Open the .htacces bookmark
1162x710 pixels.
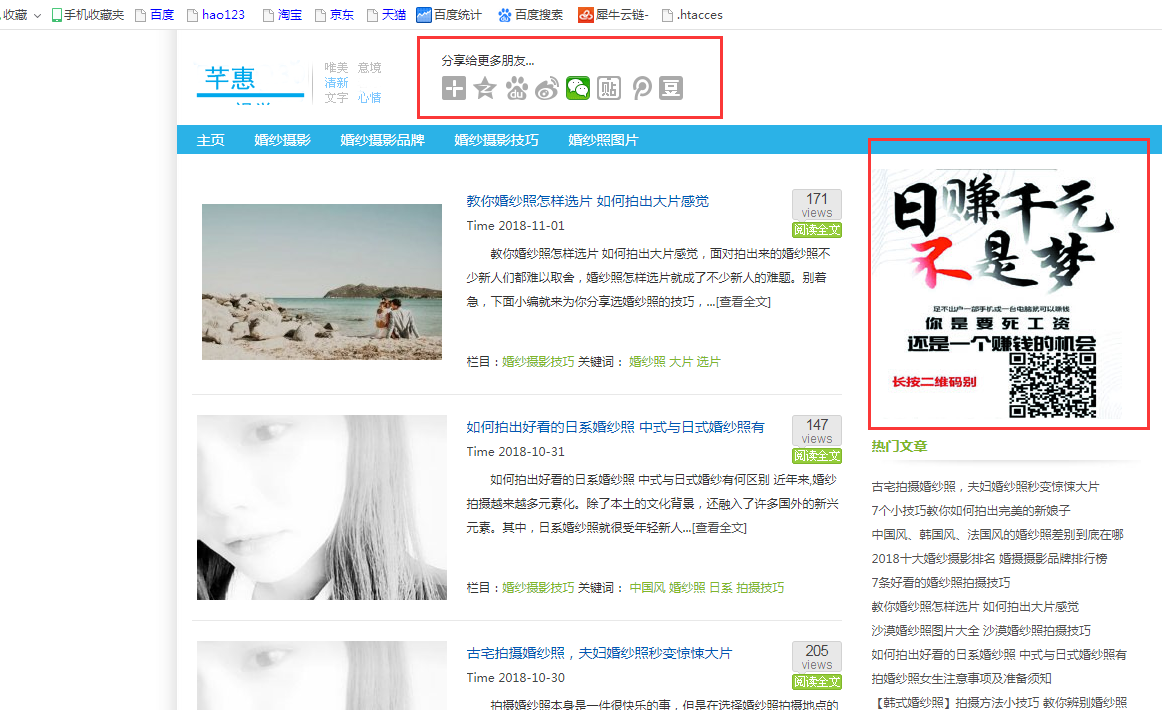(x=691, y=15)
